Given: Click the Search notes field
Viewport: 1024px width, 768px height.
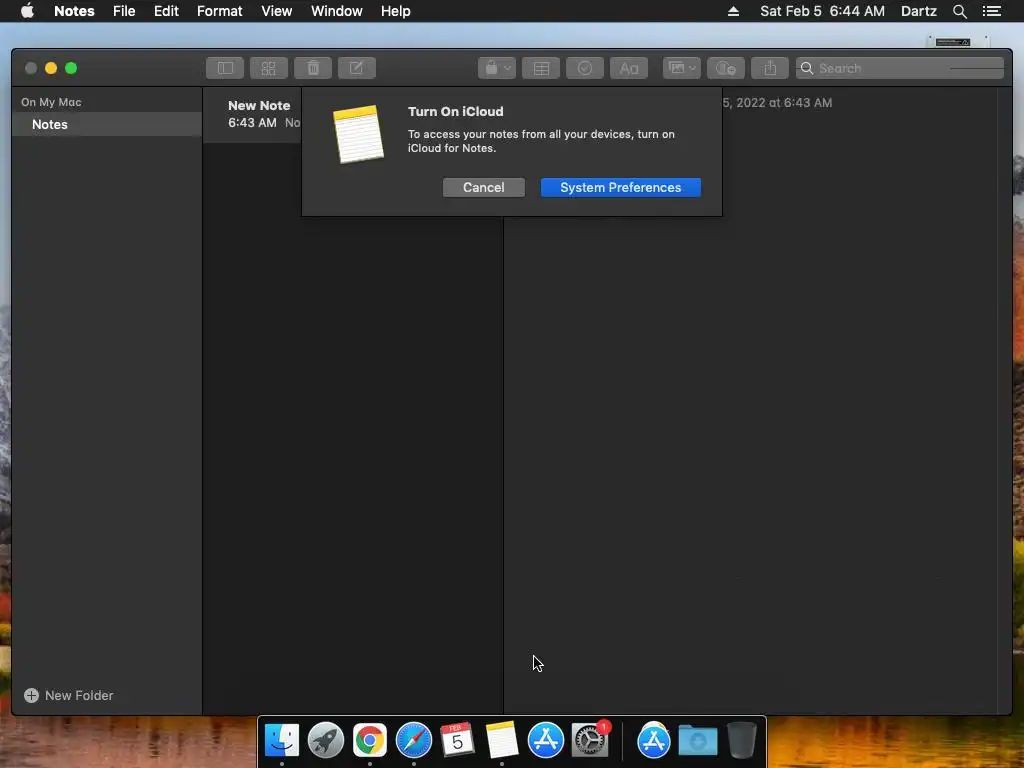Looking at the screenshot, I should click(899, 68).
